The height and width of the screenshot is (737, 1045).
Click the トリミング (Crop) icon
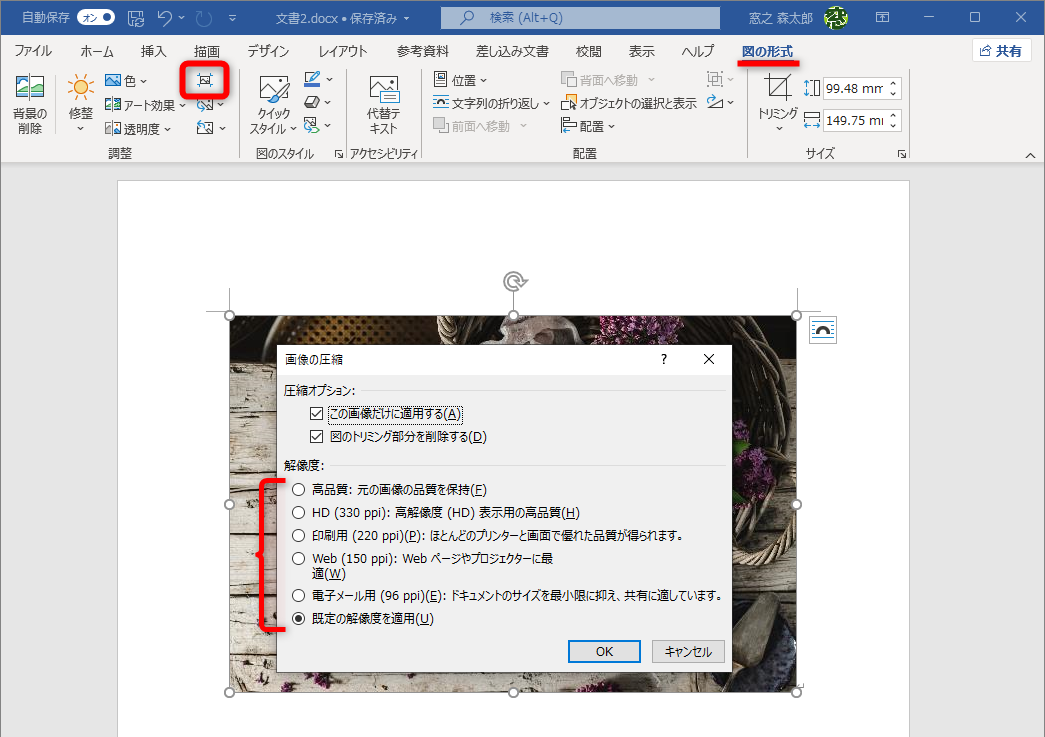point(777,87)
